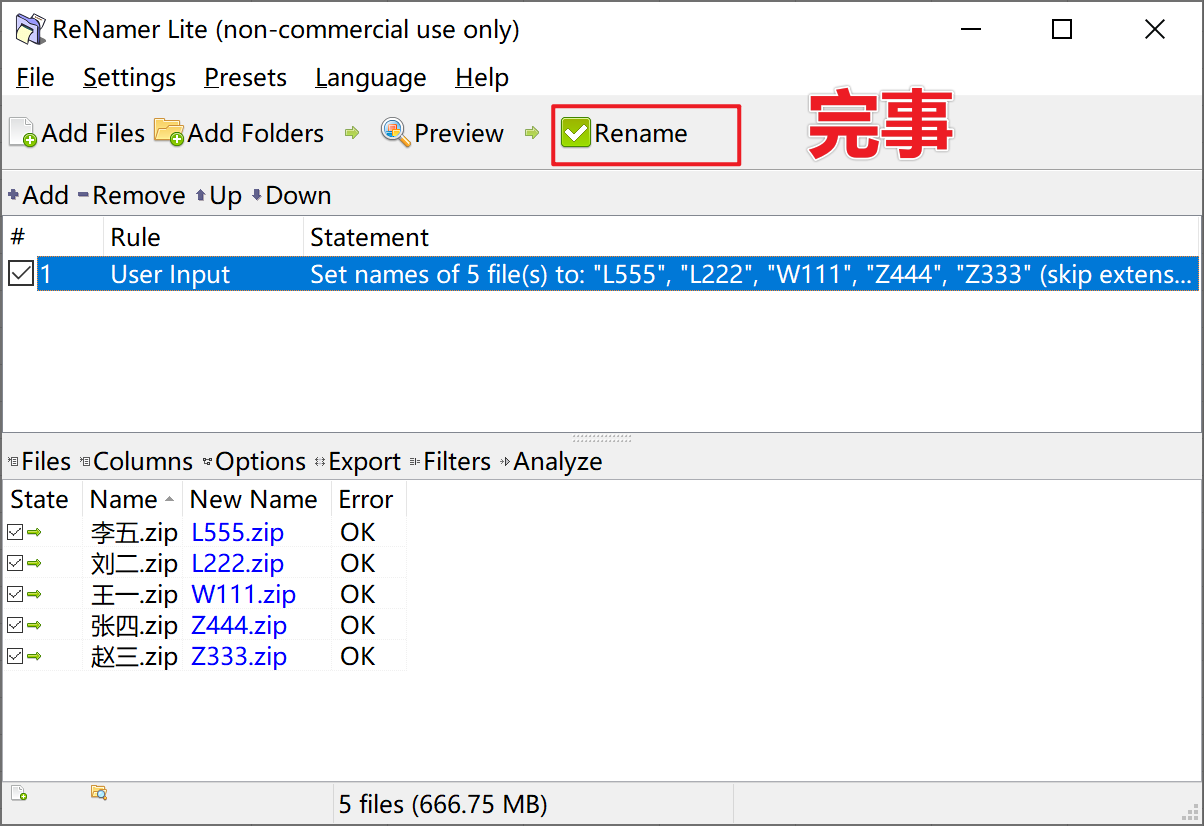Select file name 王一.zip
The width and height of the screenshot is (1204, 826).
[x=134, y=594]
